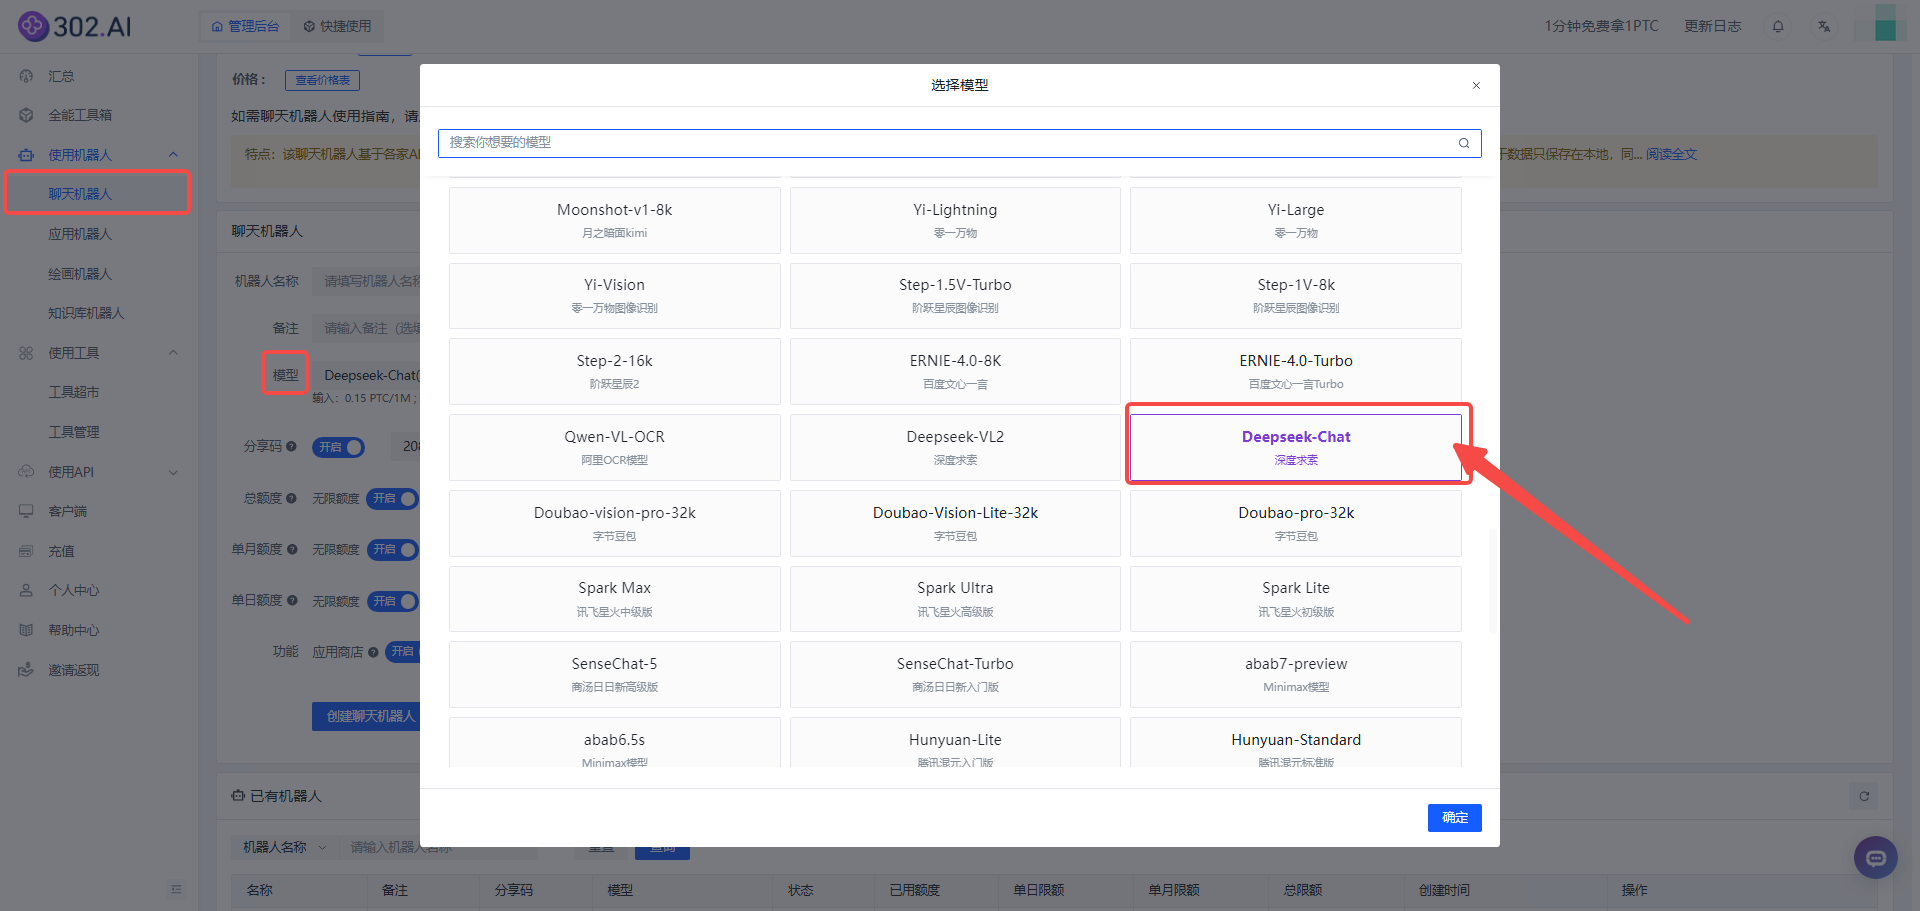This screenshot has width=1920, height=911.
Task: Click the search magnifier icon in model dialog
Action: [1464, 143]
